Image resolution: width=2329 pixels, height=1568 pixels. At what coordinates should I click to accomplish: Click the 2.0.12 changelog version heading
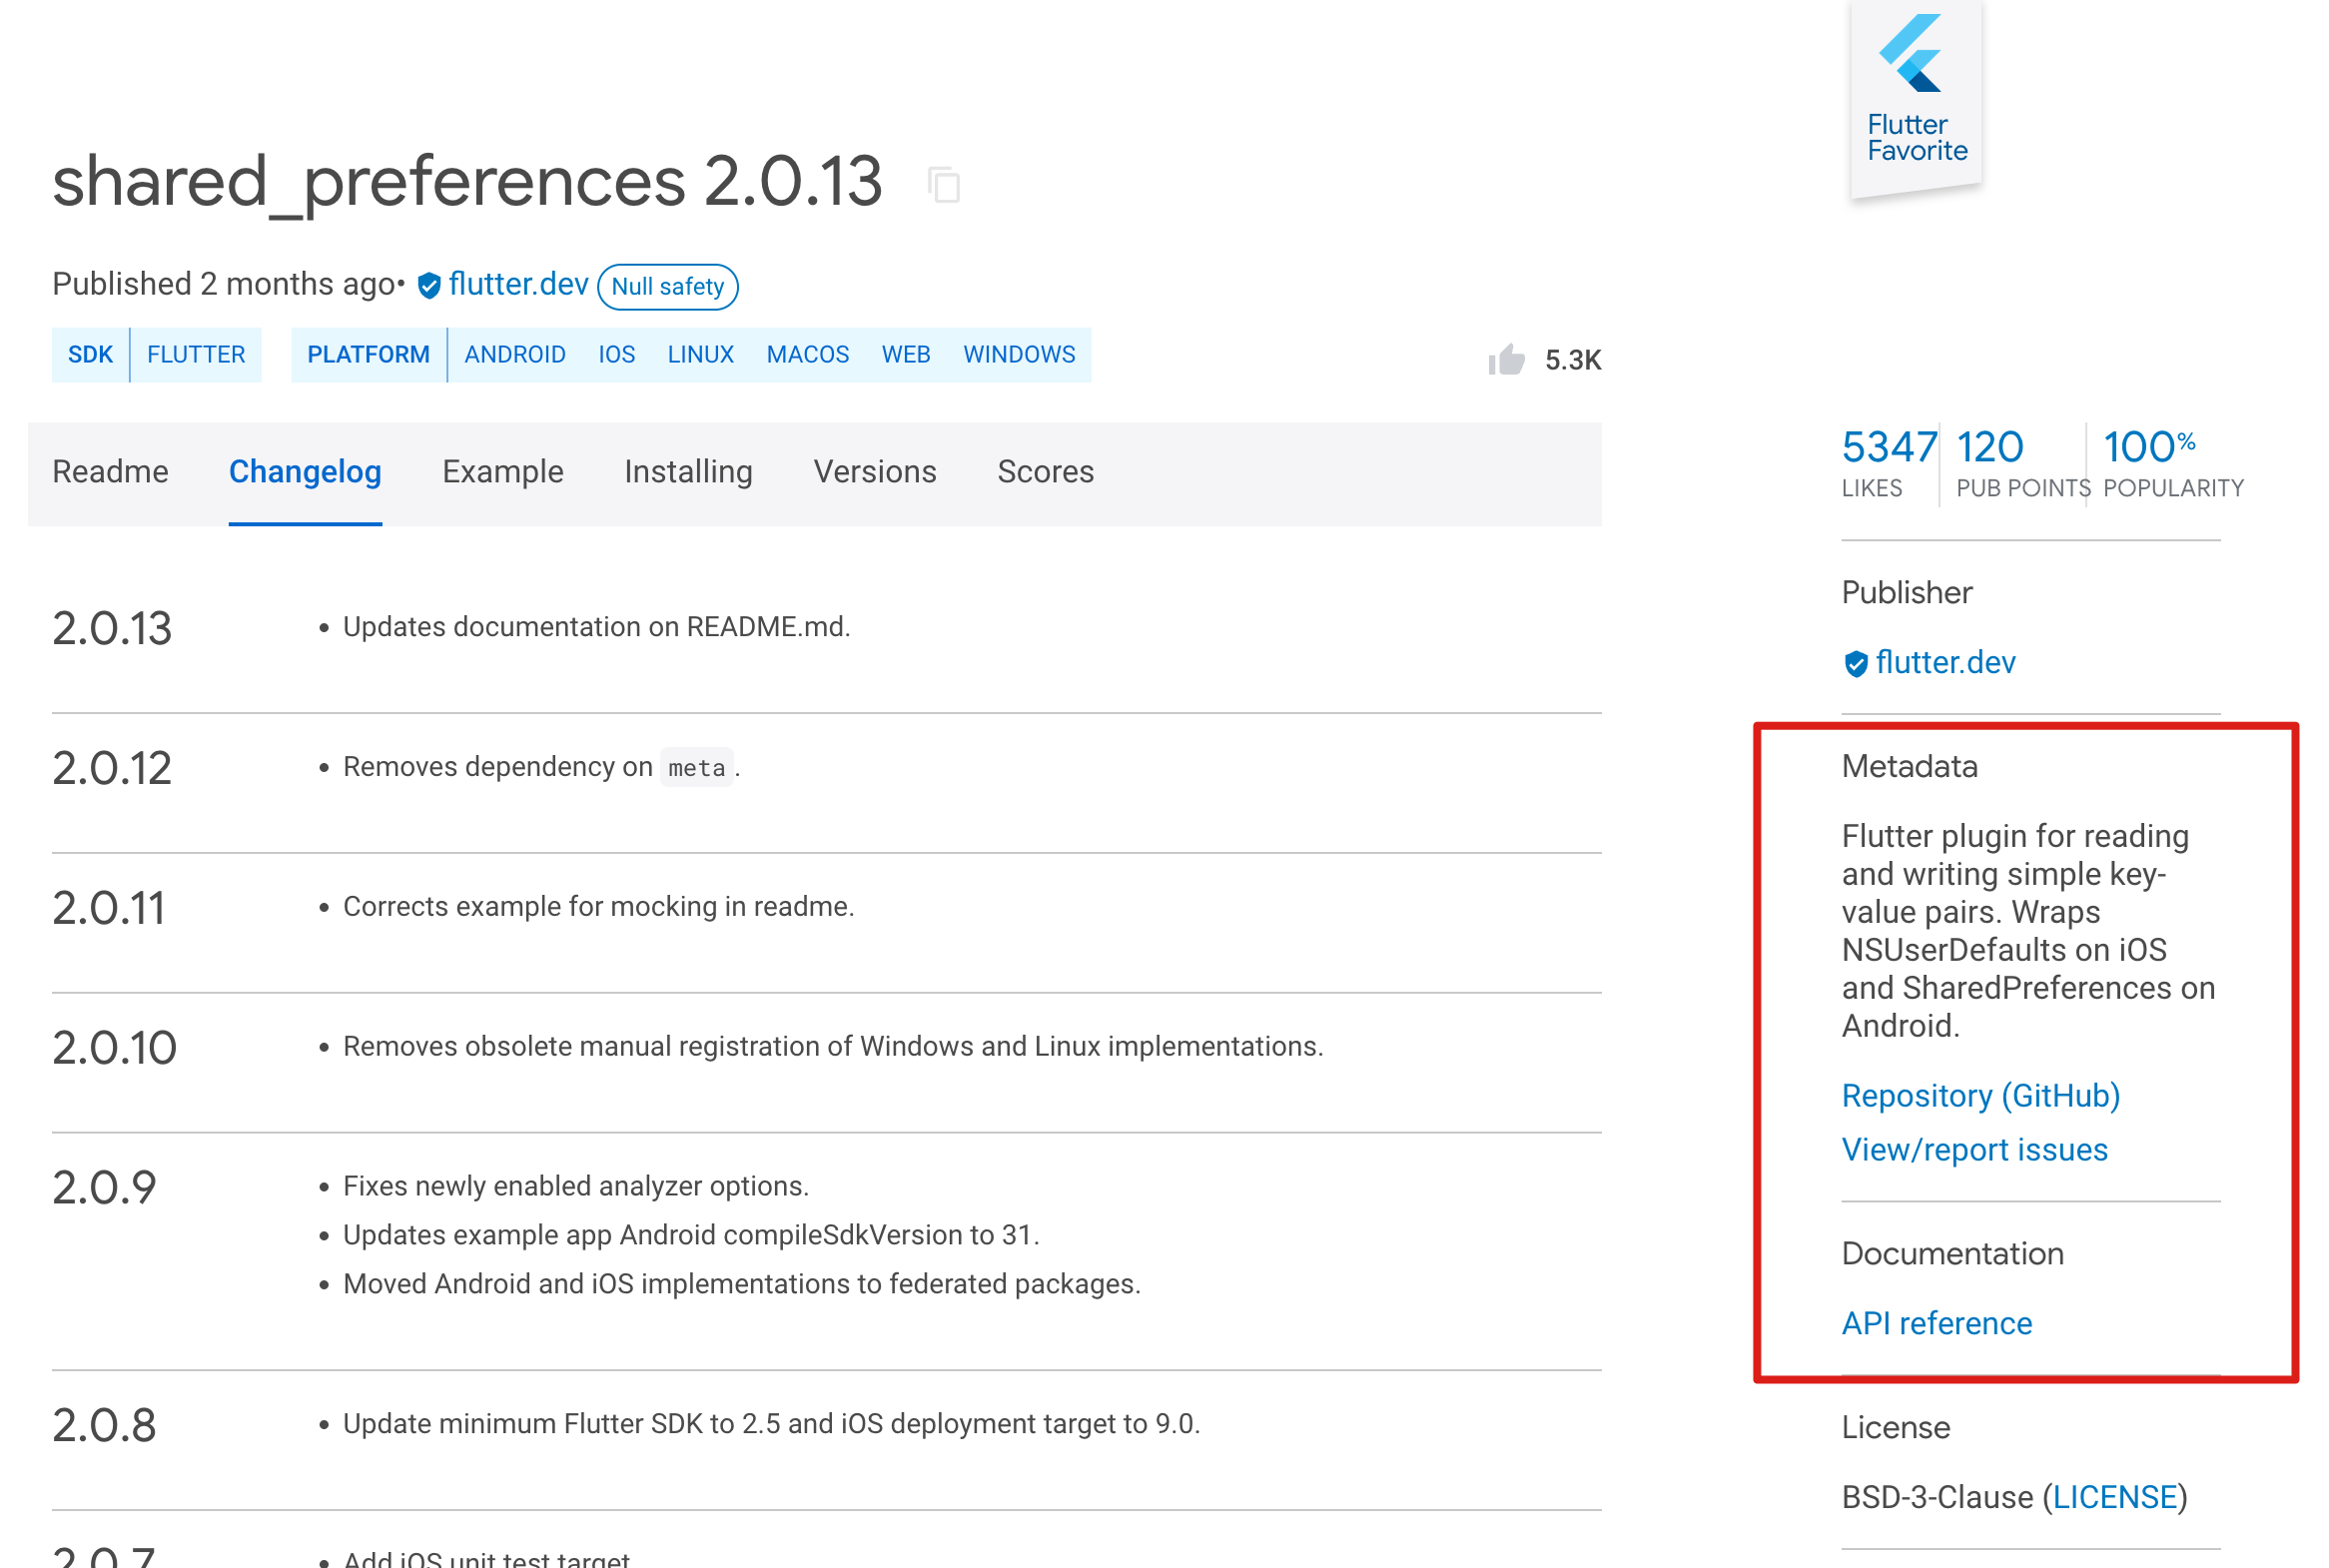112,769
